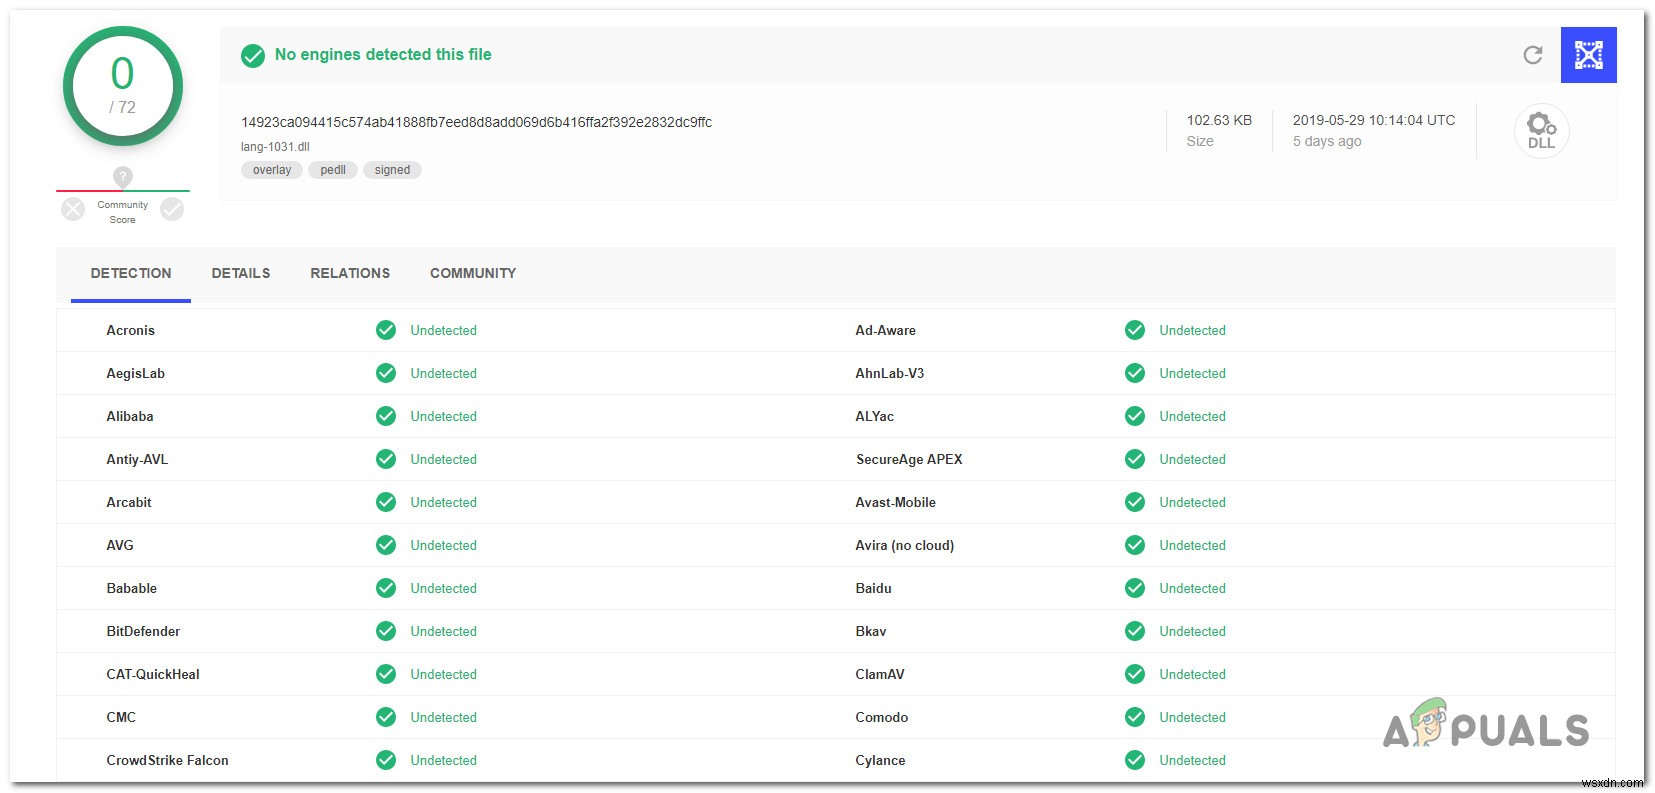Click the Undetected result for BitDefender
1655x793 pixels.
[x=443, y=631]
